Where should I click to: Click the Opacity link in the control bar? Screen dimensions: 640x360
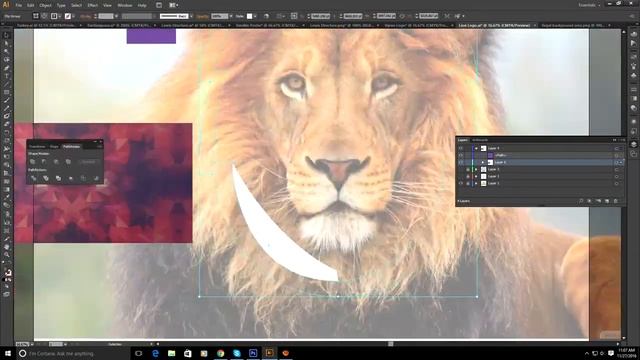pos(202,16)
